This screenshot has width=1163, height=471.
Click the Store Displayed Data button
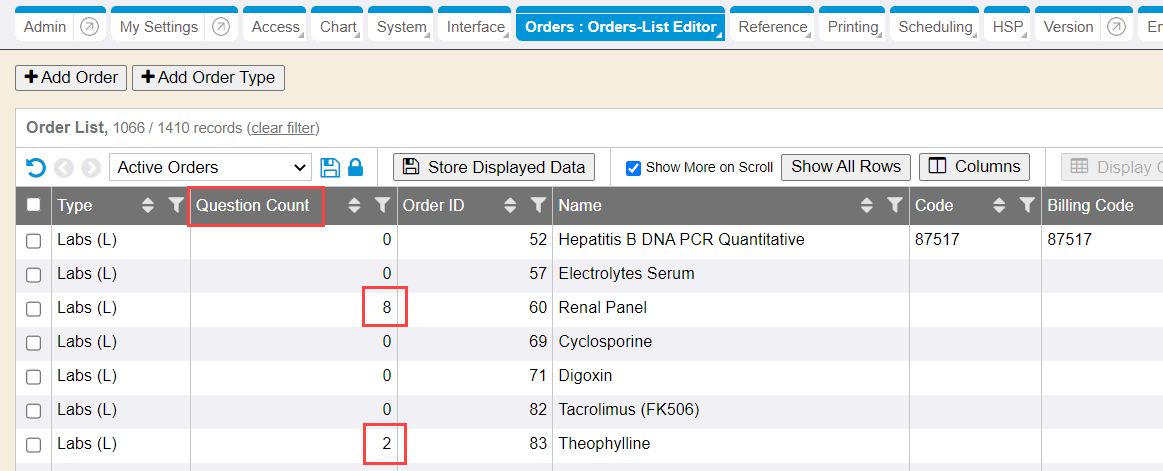tap(494, 167)
